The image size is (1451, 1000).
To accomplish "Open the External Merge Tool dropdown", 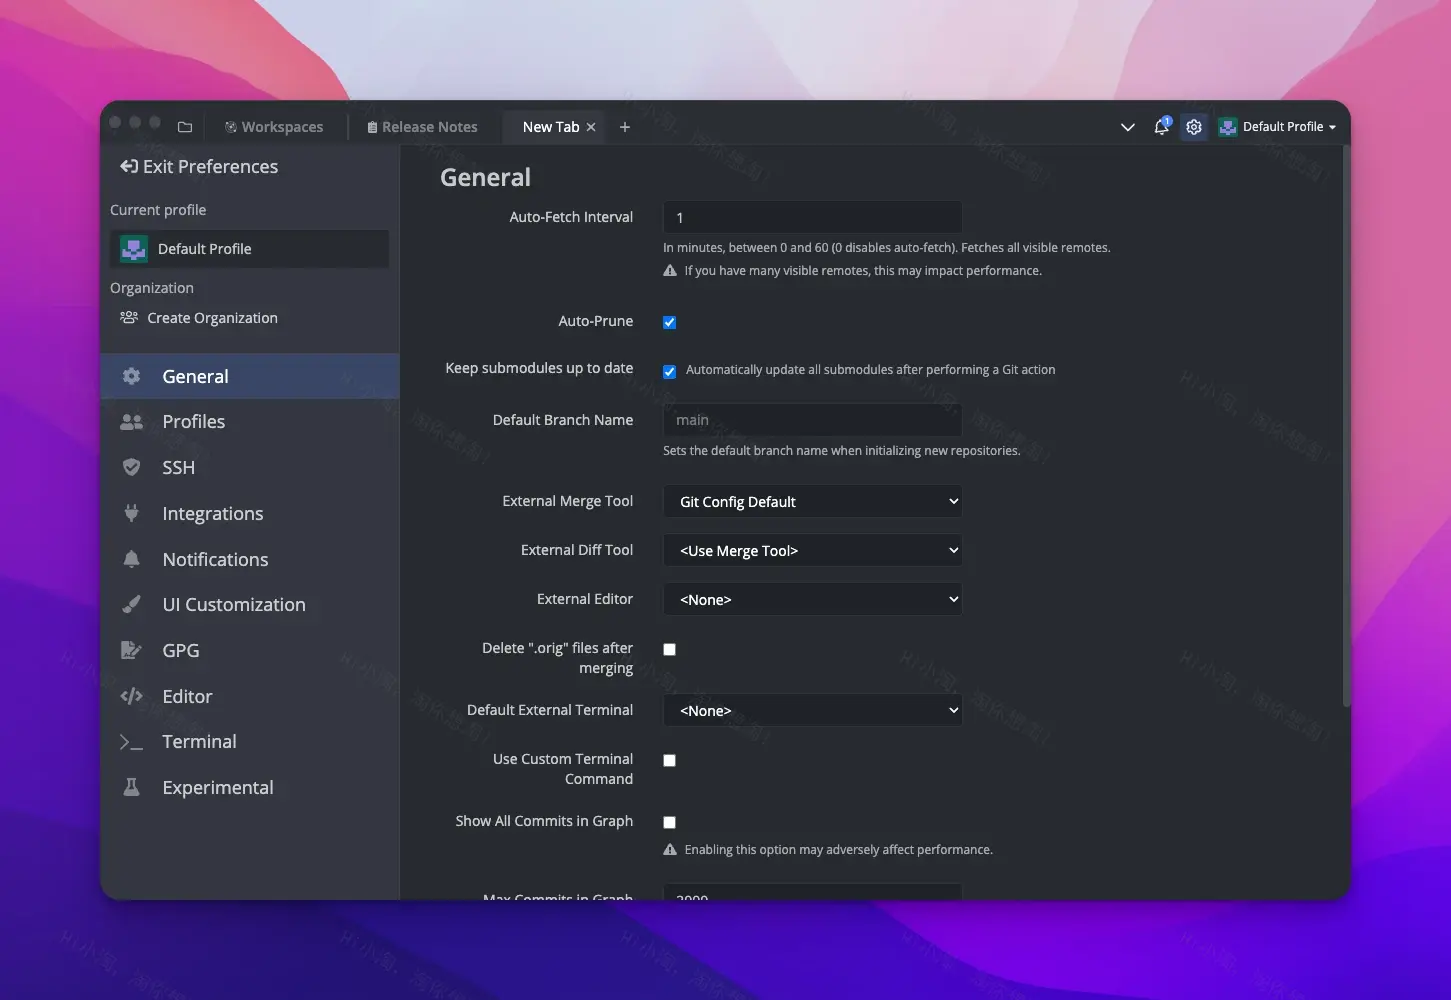I will (812, 501).
